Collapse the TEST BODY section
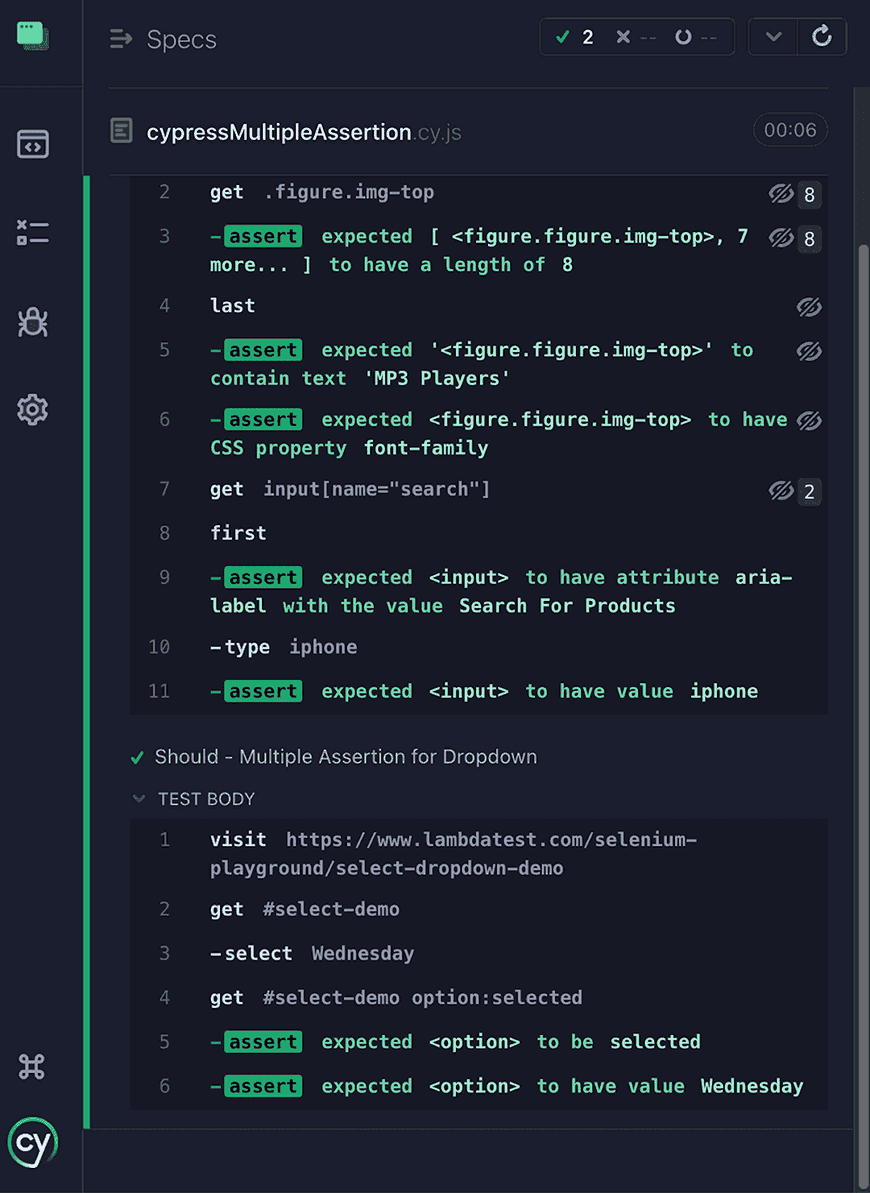 137,799
